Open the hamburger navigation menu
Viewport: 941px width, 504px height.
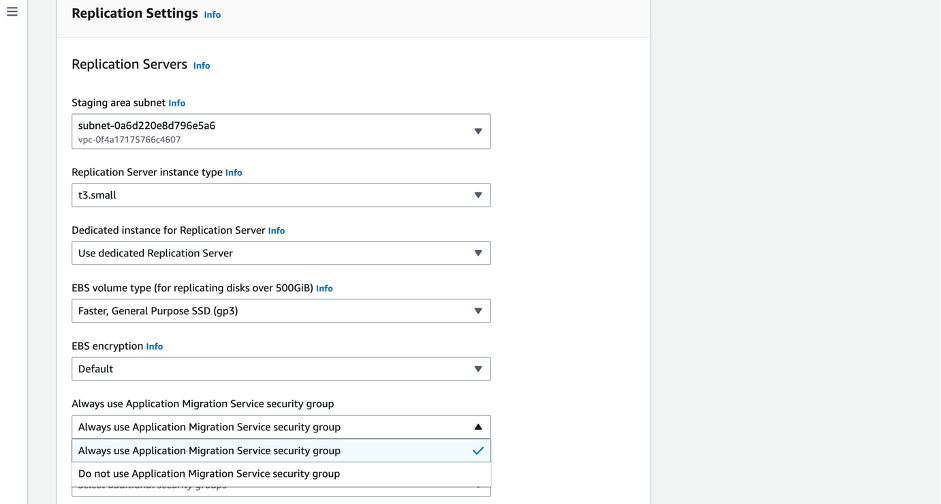(12, 13)
